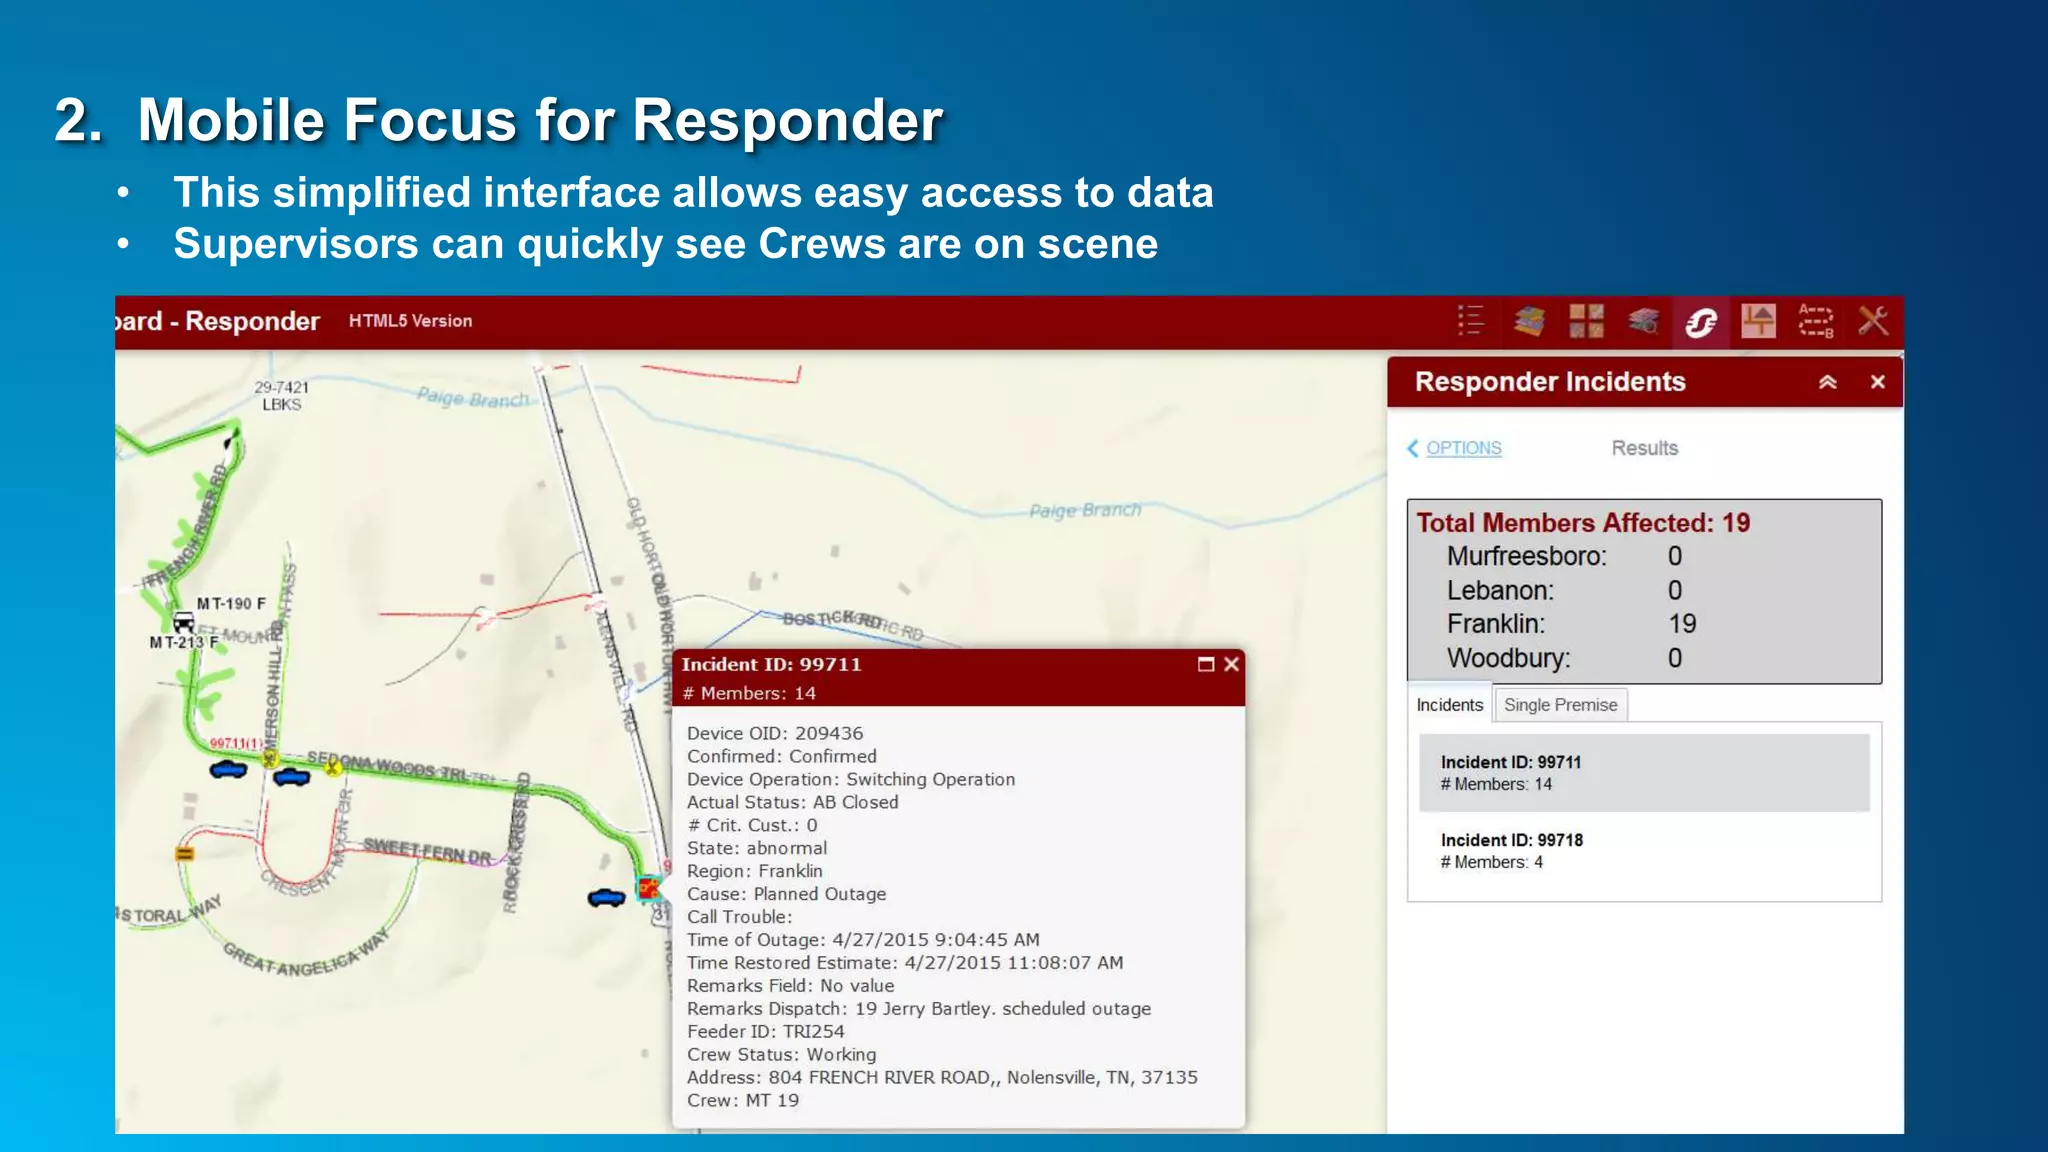This screenshot has height=1152, width=2048.
Task: Click the MT-190 F crew vehicle icon
Action: click(x=184, y=622)
